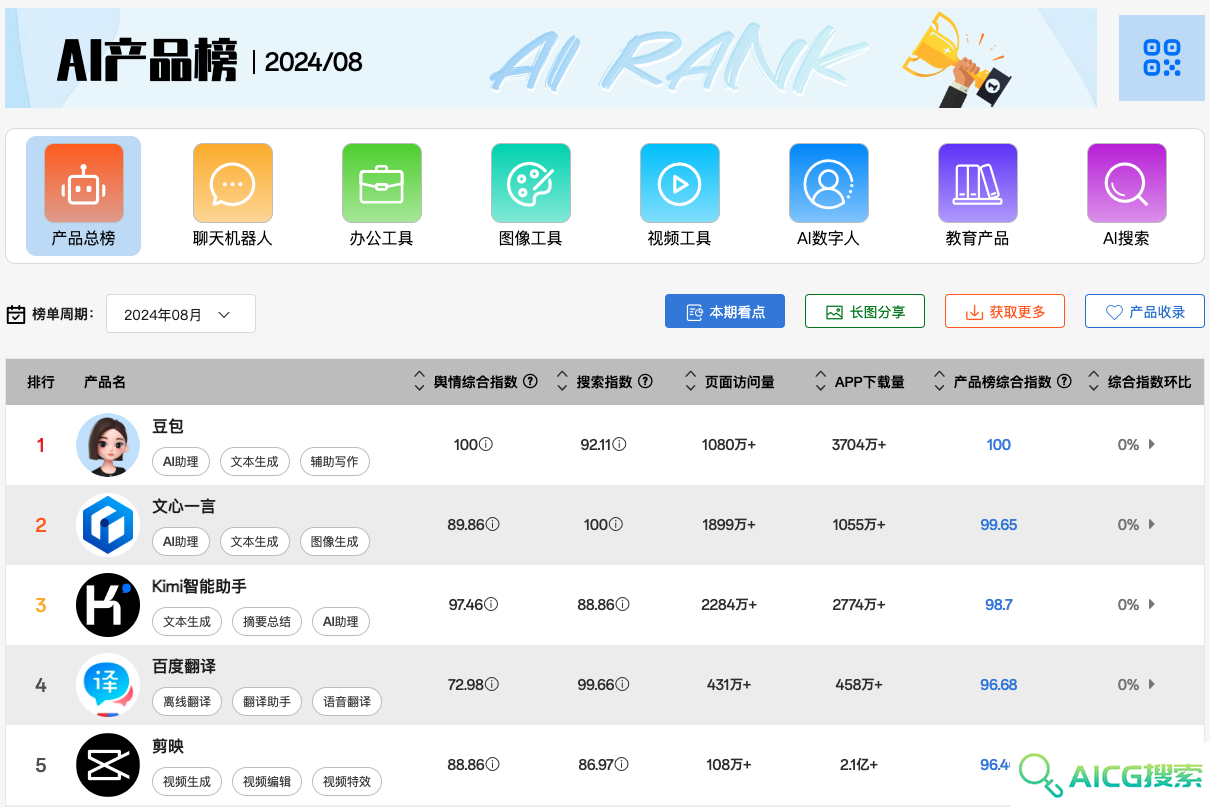Click 文心一言's 99.65 composite index value
The image size is (1210, 807).
(x=999, y=524)
